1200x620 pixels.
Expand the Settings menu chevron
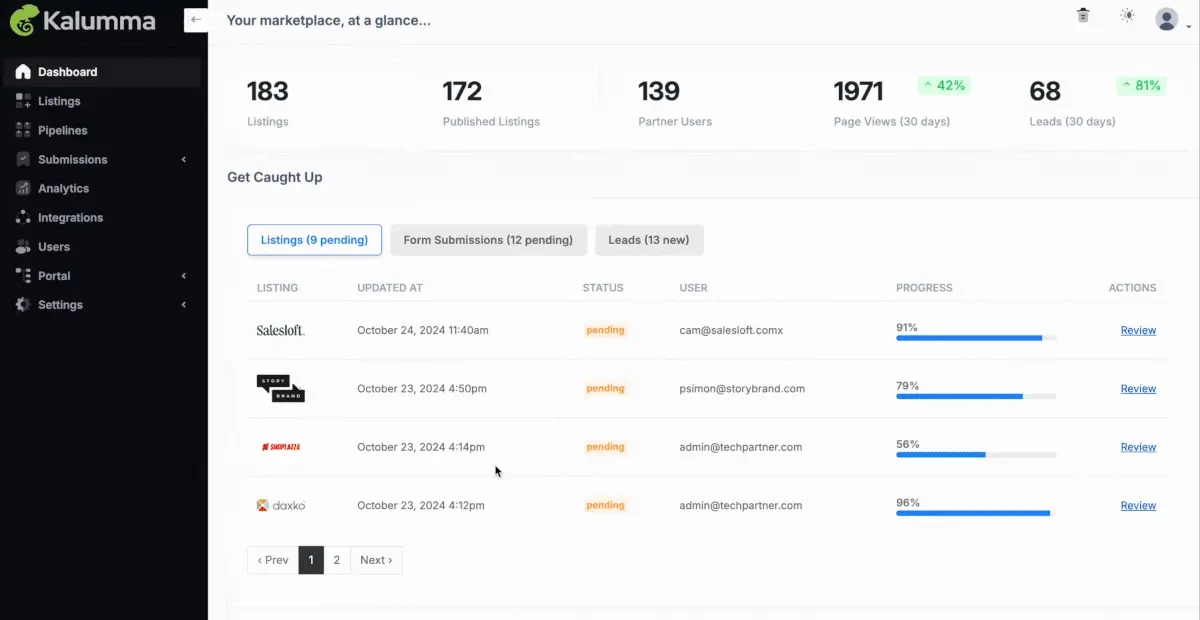coord(184,305)
